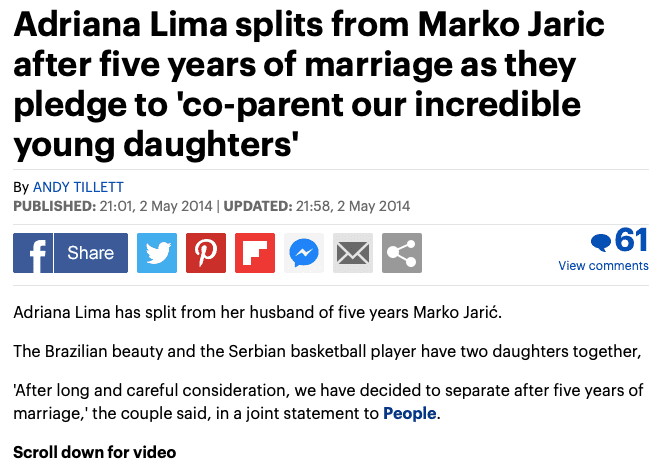Click the Brazilian beauty paragraph
This screenshot has width=659, height=467.
(327, 351)
